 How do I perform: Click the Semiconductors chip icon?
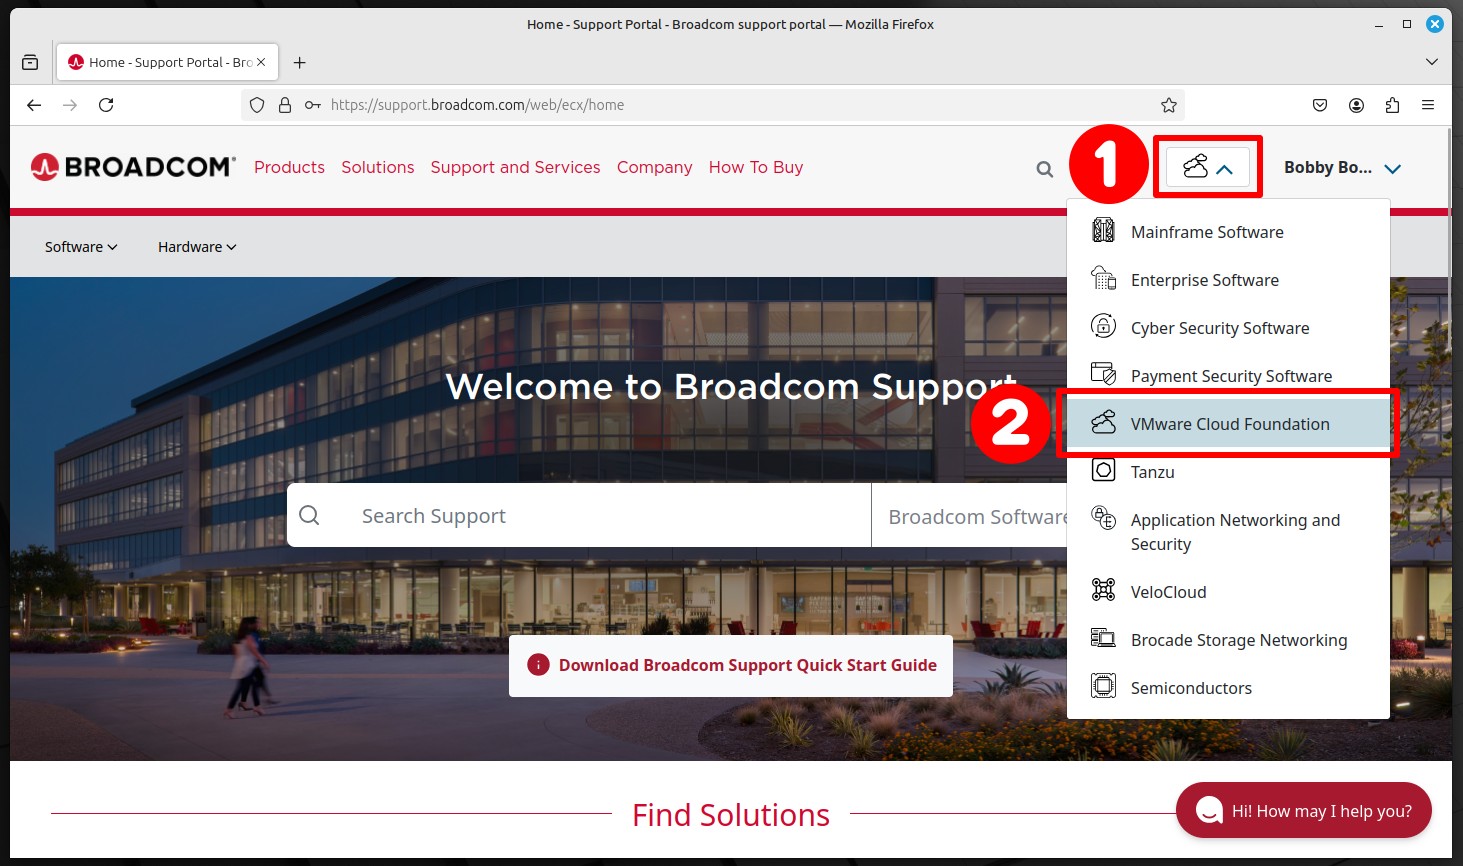(1103, 687)
